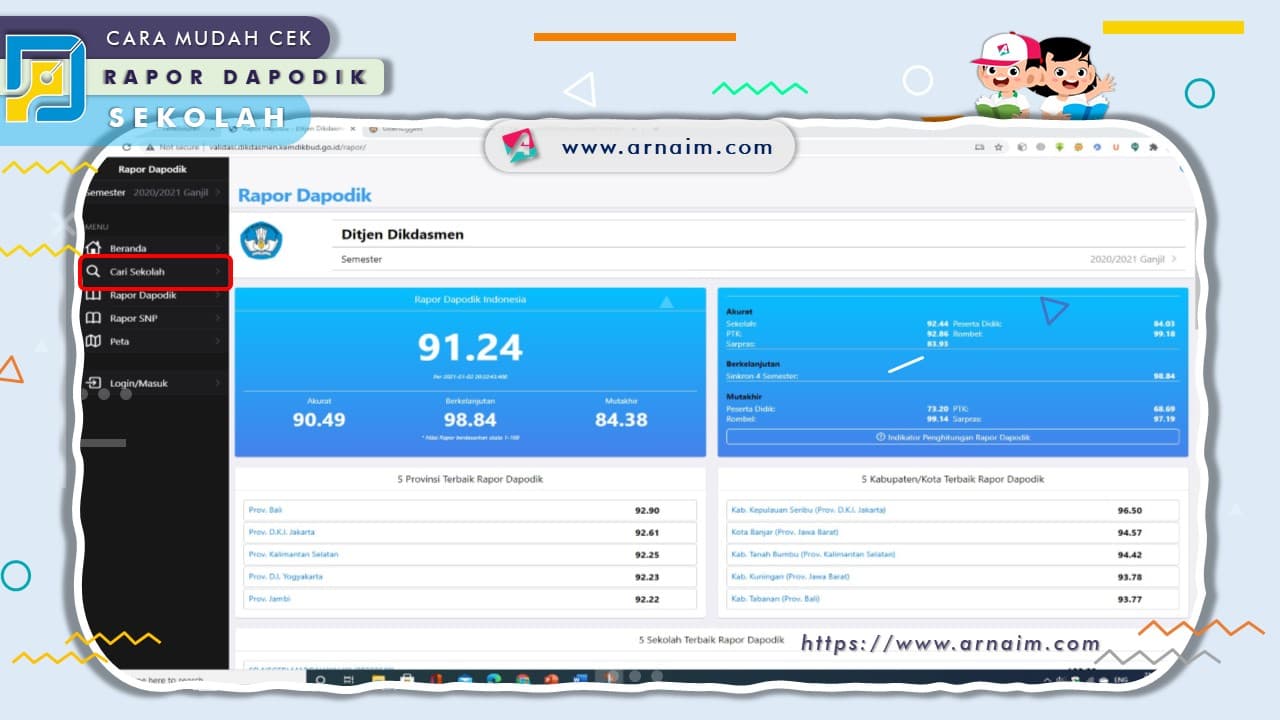Screen dimensions: 1280x720
Task: Click the Akurat 90.49 score
Action: tap(319, 420)
